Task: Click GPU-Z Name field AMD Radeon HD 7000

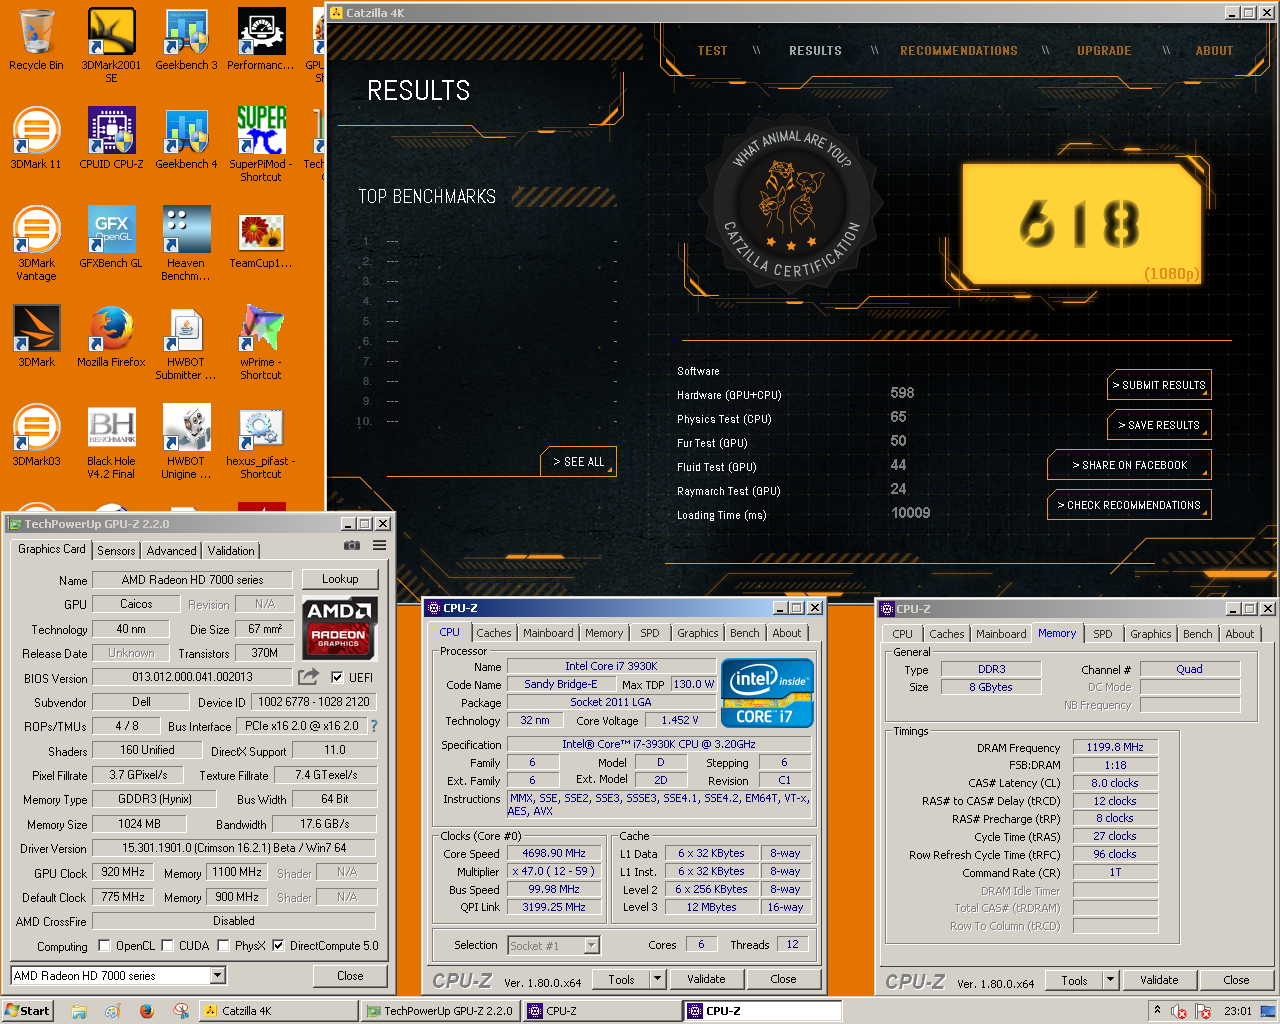Action: [192, 580]
